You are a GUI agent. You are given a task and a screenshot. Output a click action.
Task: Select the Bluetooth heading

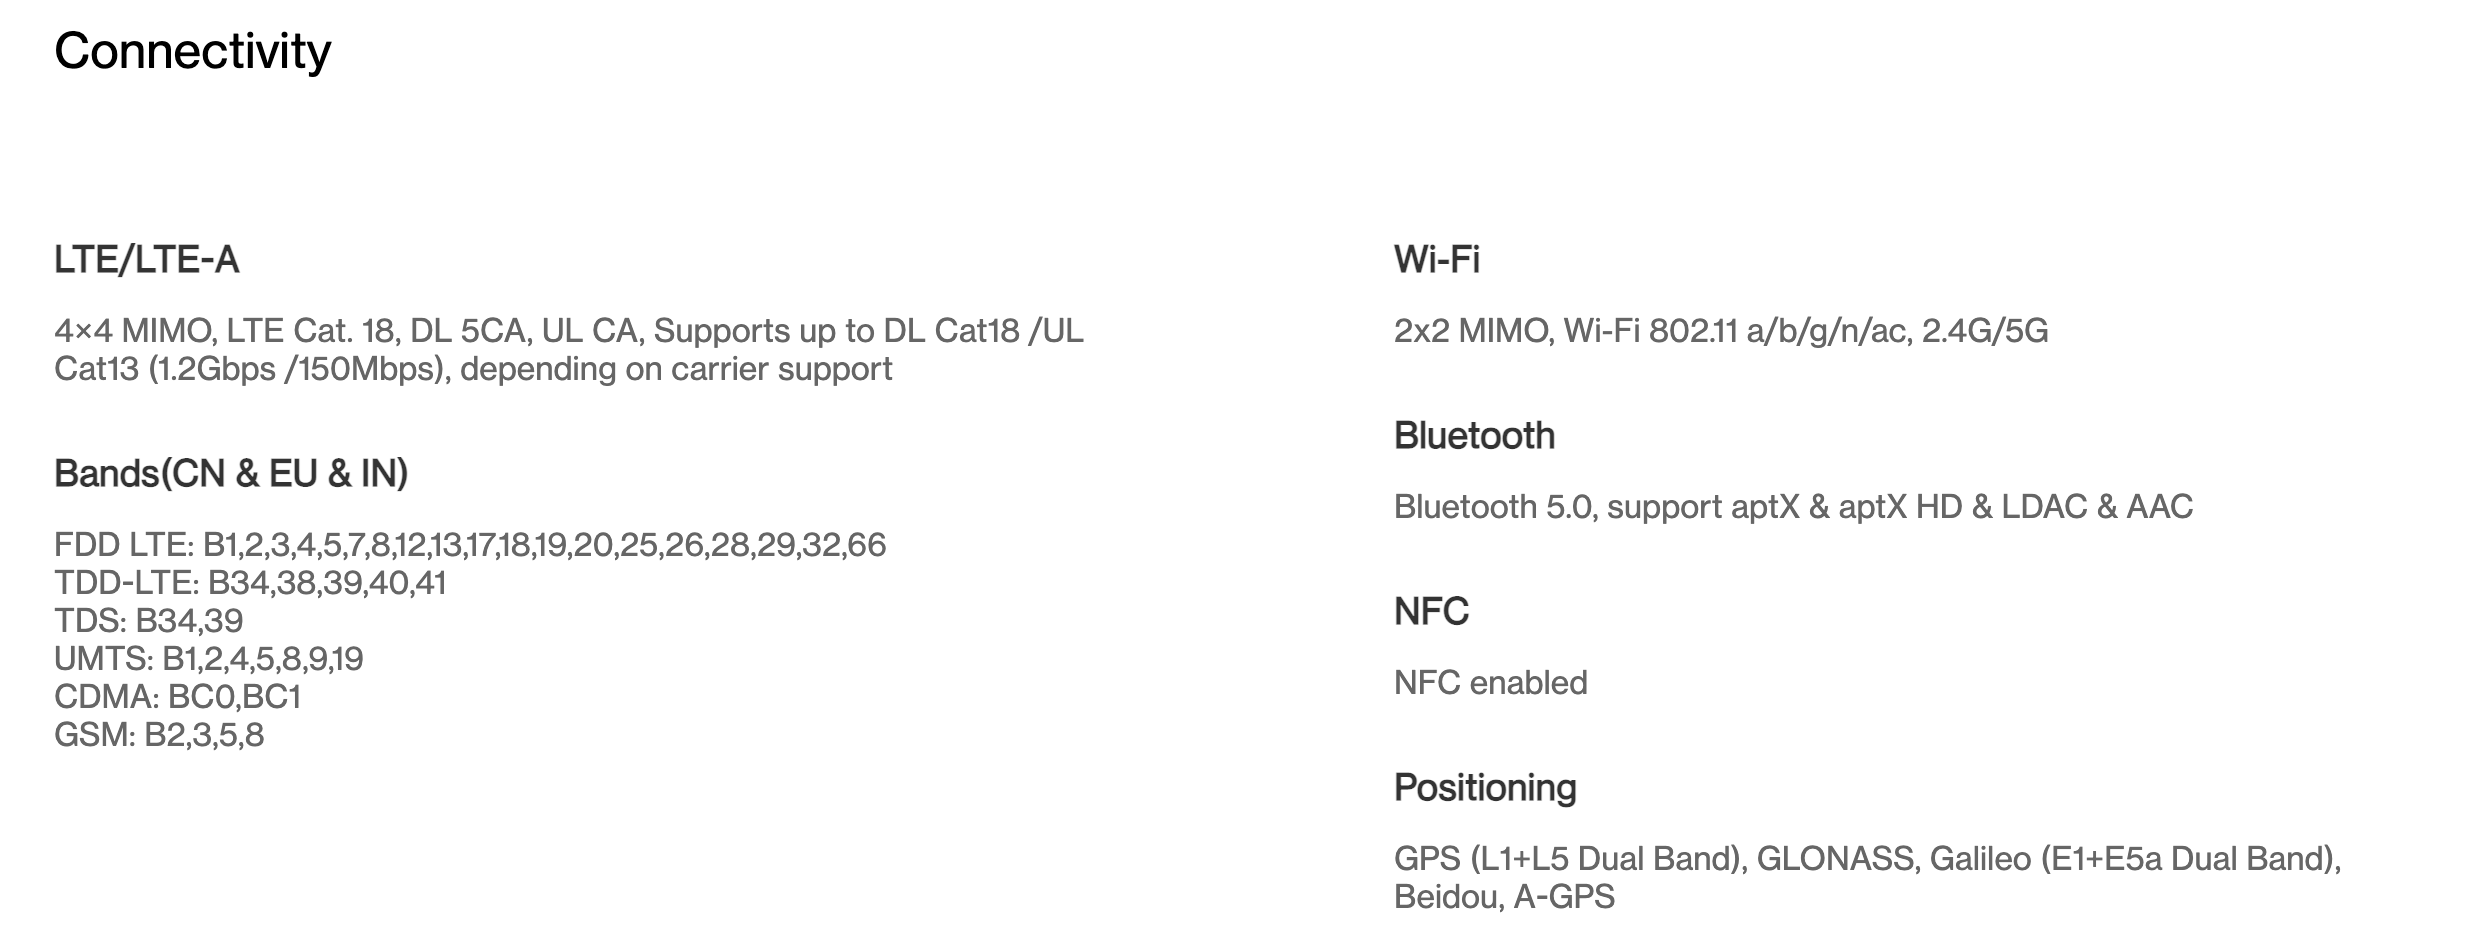[1474, 436]
